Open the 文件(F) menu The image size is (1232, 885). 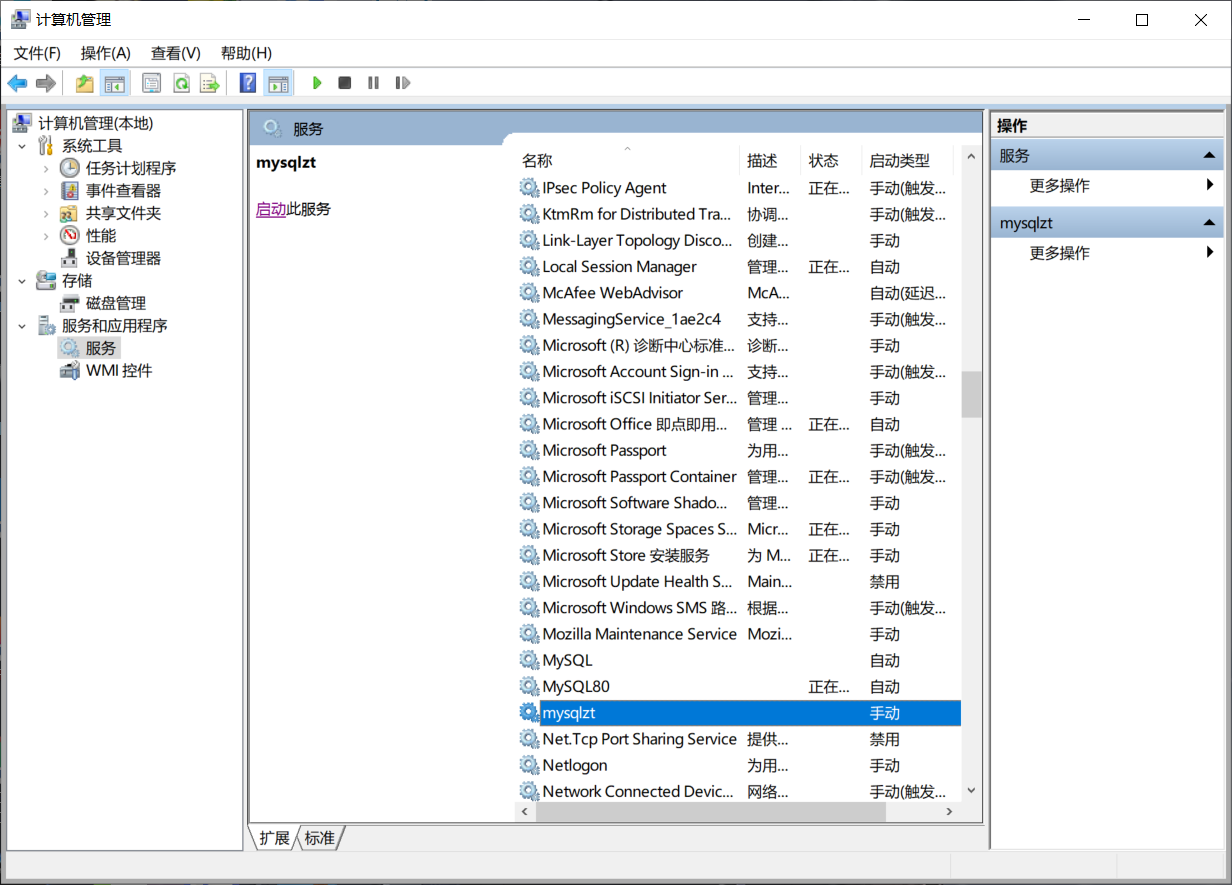(x=37, y=53)
